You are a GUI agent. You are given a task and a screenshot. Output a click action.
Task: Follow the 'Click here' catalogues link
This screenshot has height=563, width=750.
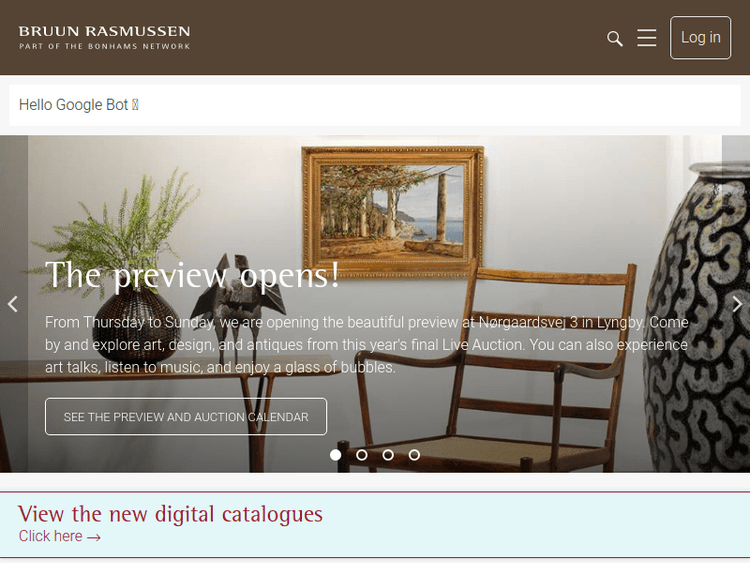pos(60,536)
